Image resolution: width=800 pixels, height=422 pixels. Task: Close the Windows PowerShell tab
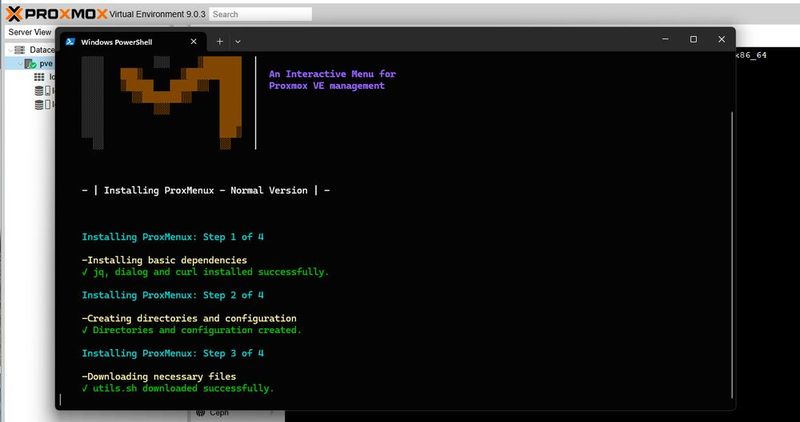[x=193, y=42]
